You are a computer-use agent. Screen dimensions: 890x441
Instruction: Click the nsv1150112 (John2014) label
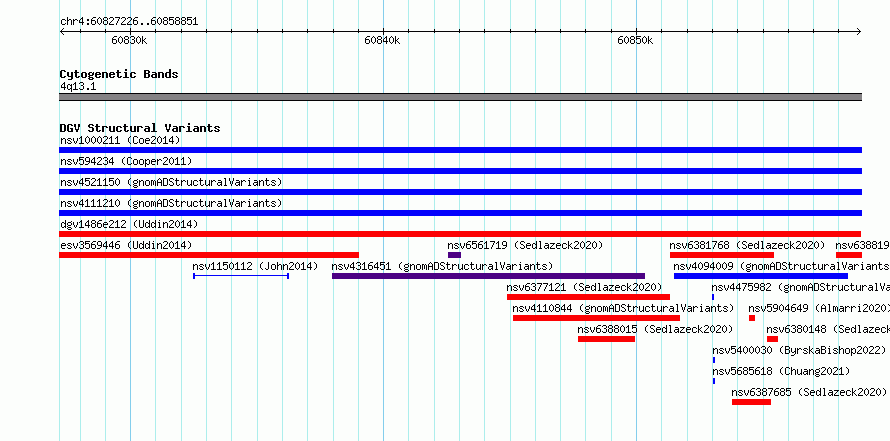pos(255,266)
